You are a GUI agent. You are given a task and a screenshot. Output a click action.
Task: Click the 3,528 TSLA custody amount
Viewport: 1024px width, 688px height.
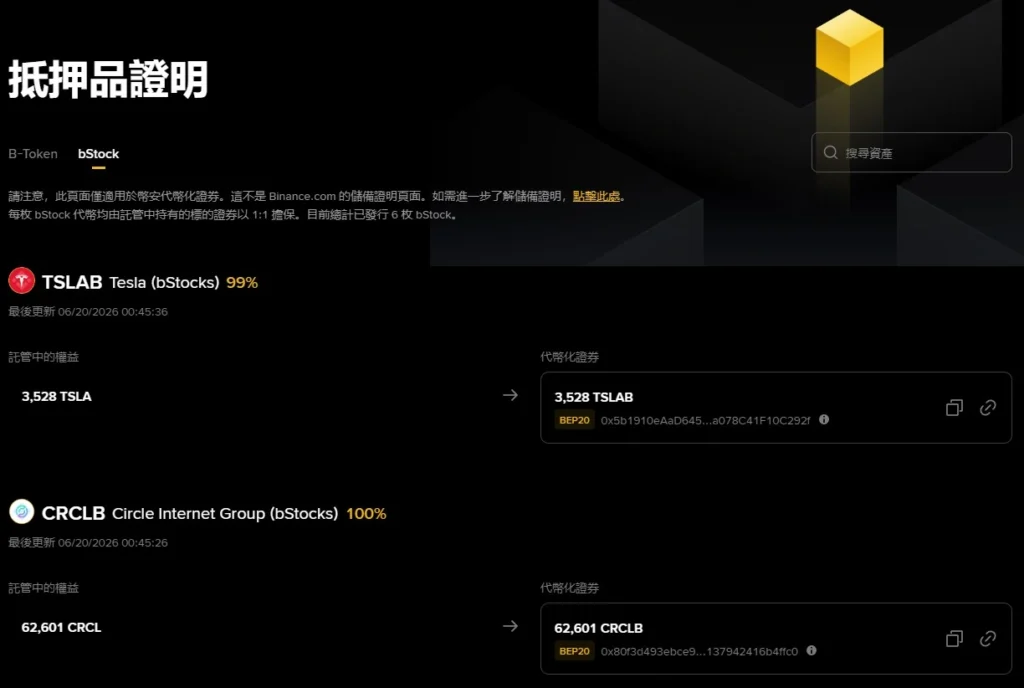pos(57,396)
